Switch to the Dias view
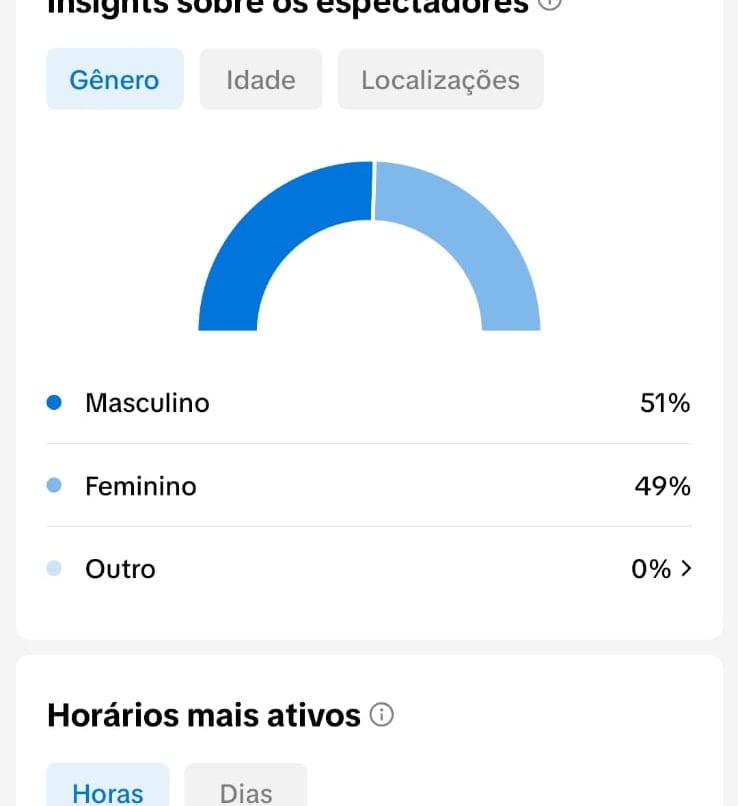The width and height of the screenshot is (738, 806). (x=246, y=786)
